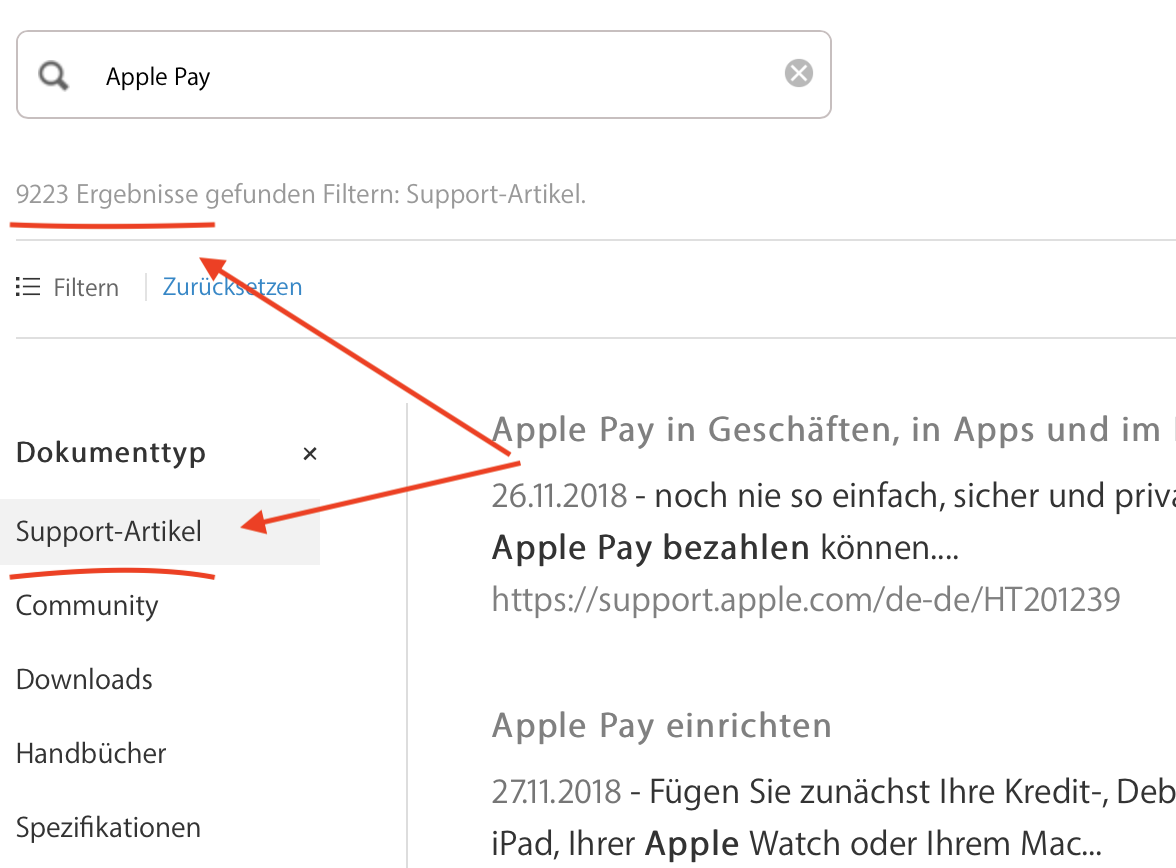Open the Filtern list icon
Image resolution: width=1176 pixels, height=868 pixels.
pyautogui.click(x=28, y=287)
